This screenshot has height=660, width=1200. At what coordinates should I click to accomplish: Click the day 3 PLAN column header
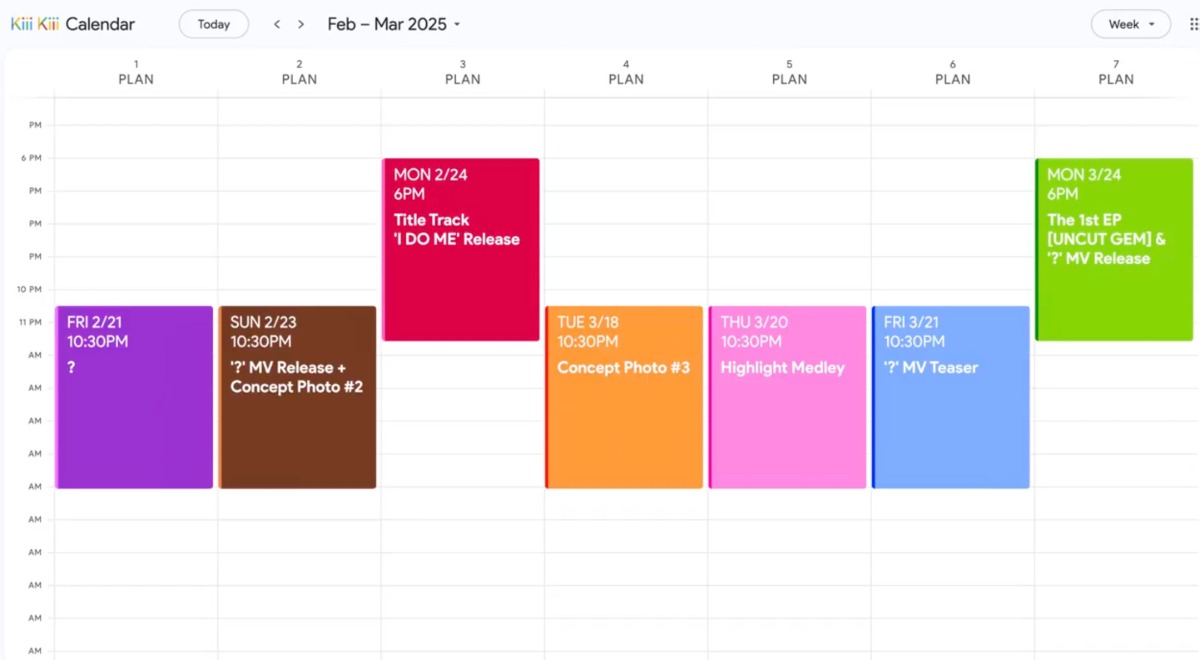coord(463,72)
